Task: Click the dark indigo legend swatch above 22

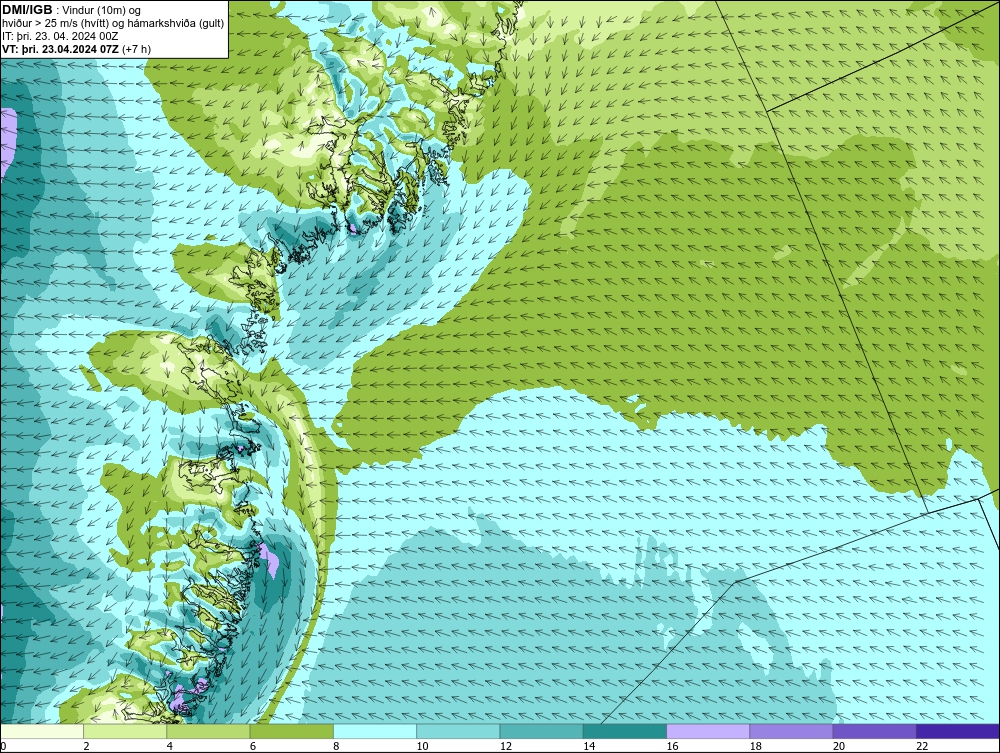Action: pos(957,731)
